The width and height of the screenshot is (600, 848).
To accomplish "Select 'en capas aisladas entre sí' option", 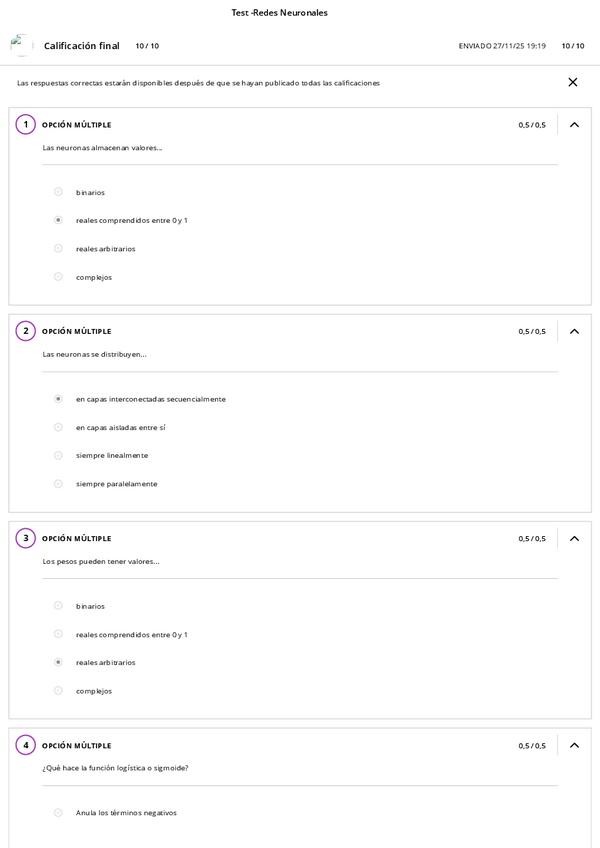I will click(58, 427).
